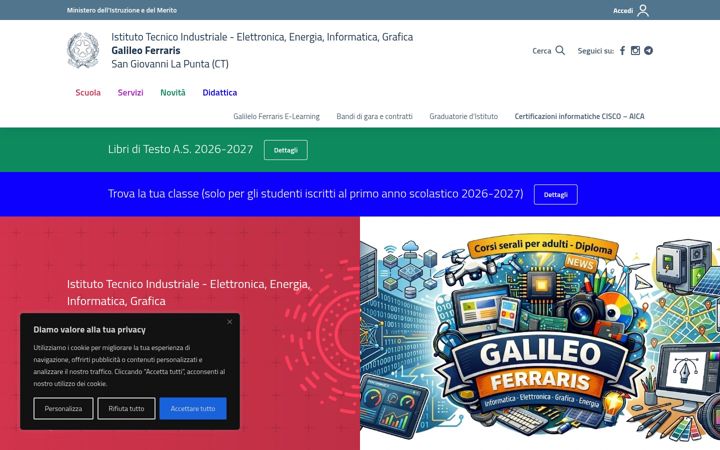Click the Galileo Ferraris school name title
This screenshot has height=450, width=720.
tap(146, 50)
